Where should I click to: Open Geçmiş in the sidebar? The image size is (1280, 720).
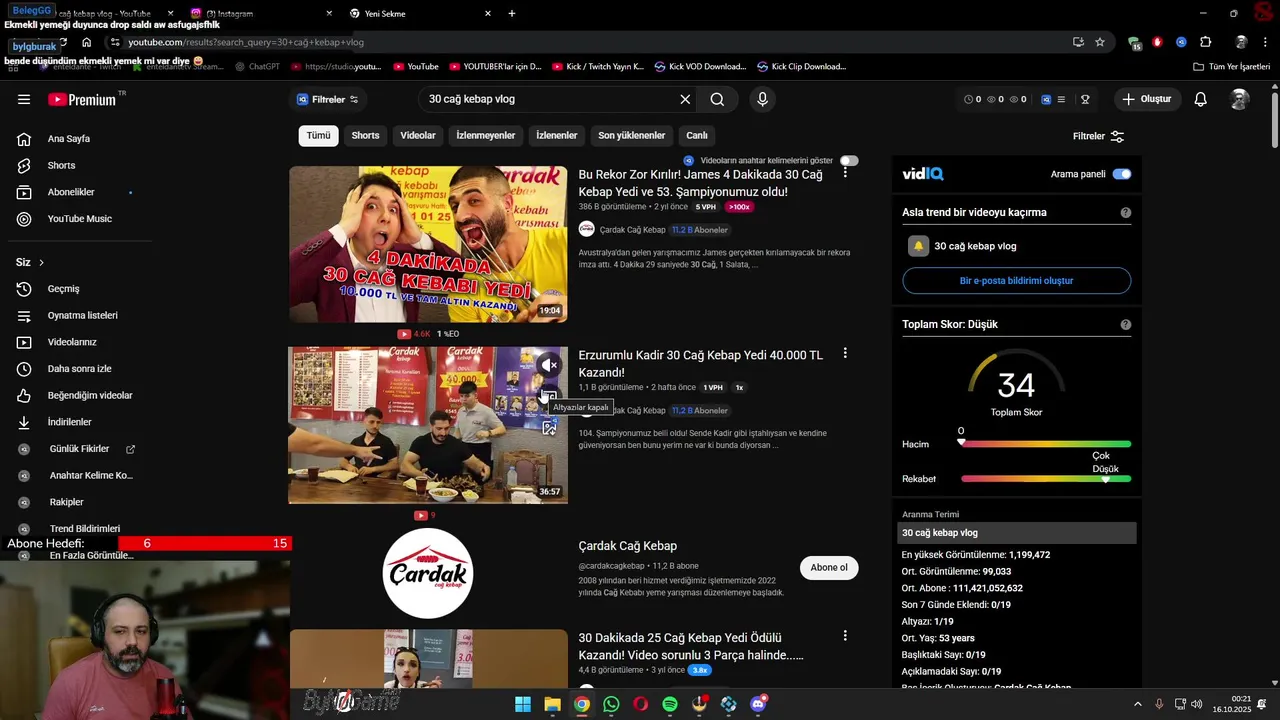(x=63, y=289)
